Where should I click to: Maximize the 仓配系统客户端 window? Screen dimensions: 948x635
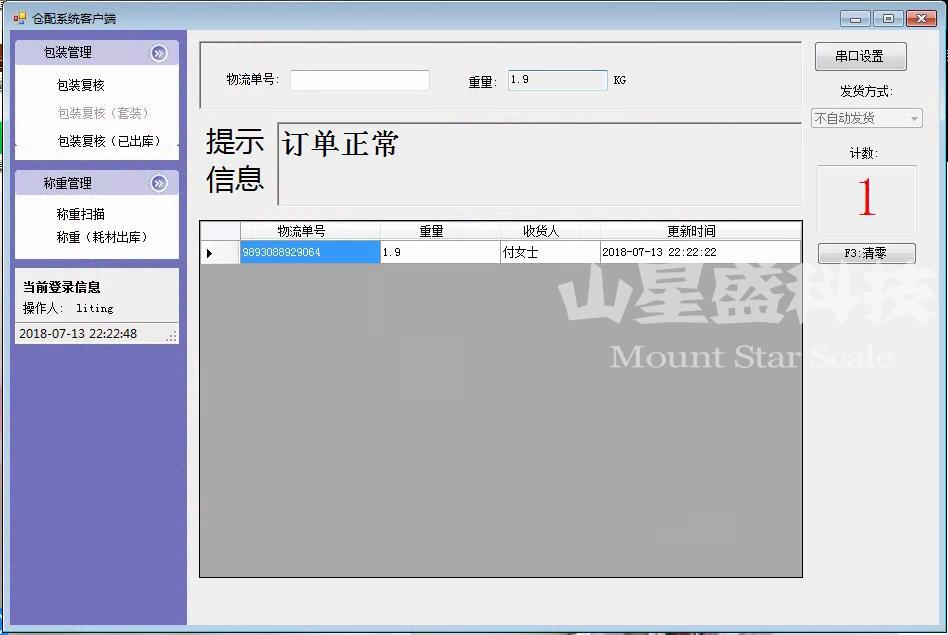click(887, 18)
